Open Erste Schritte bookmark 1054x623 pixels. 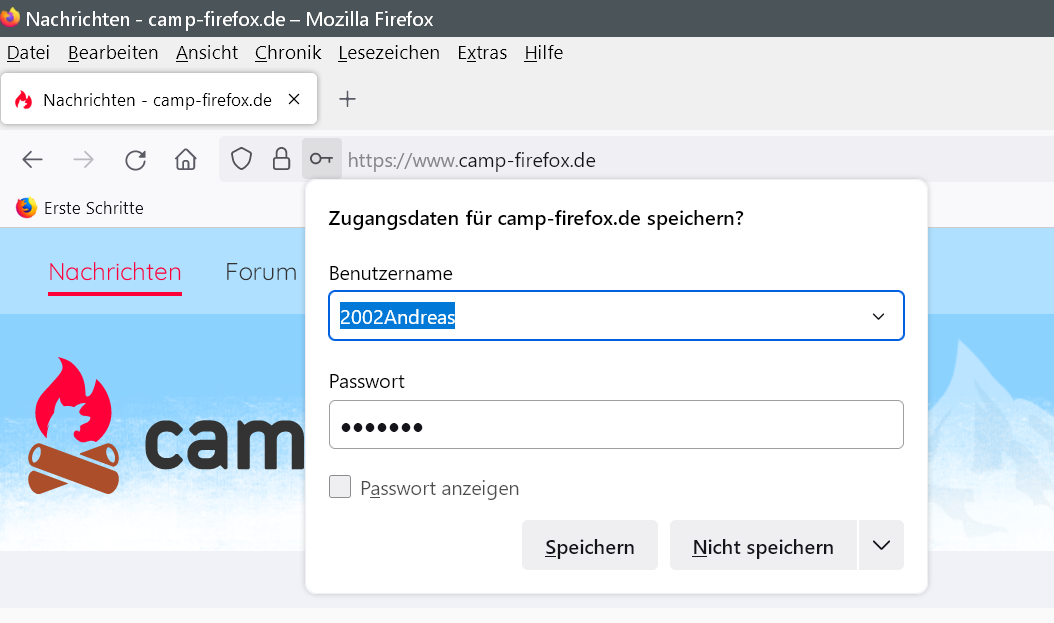pos(81,208)
